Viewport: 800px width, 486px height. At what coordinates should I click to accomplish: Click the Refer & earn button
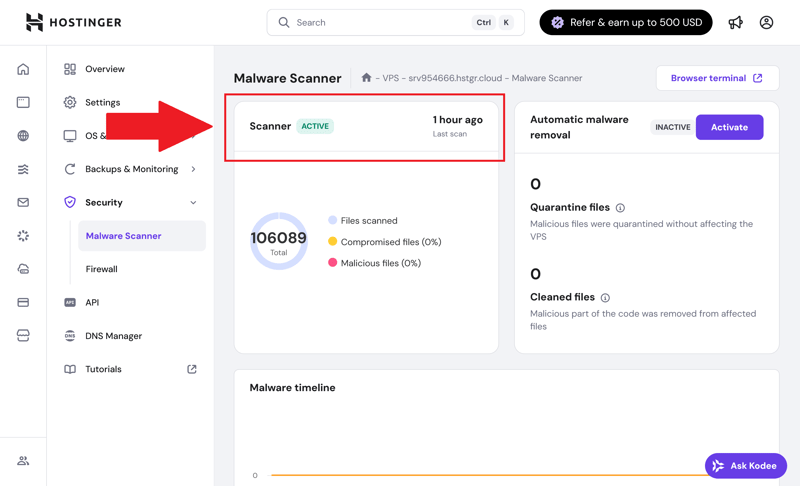625,22
